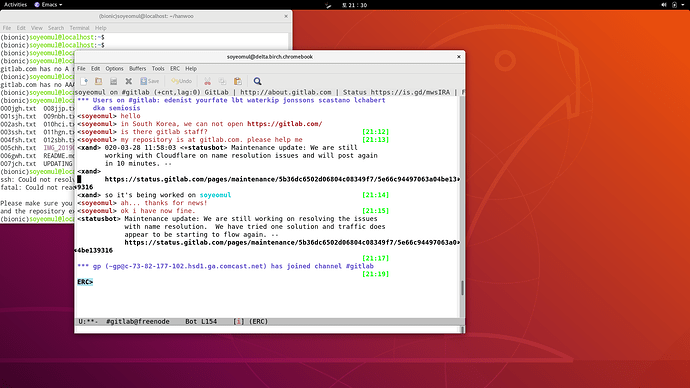Viewport: 690px width, 388px height.
Task: Open the terminal window's Search menu
Action: (56, 28)
